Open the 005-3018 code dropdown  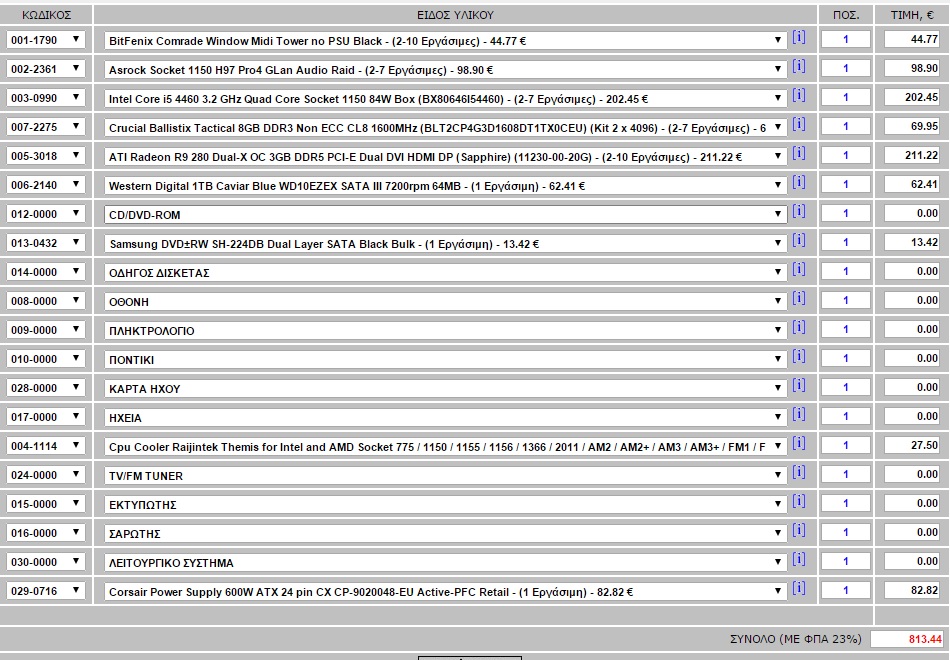click(x=46, y=156)
